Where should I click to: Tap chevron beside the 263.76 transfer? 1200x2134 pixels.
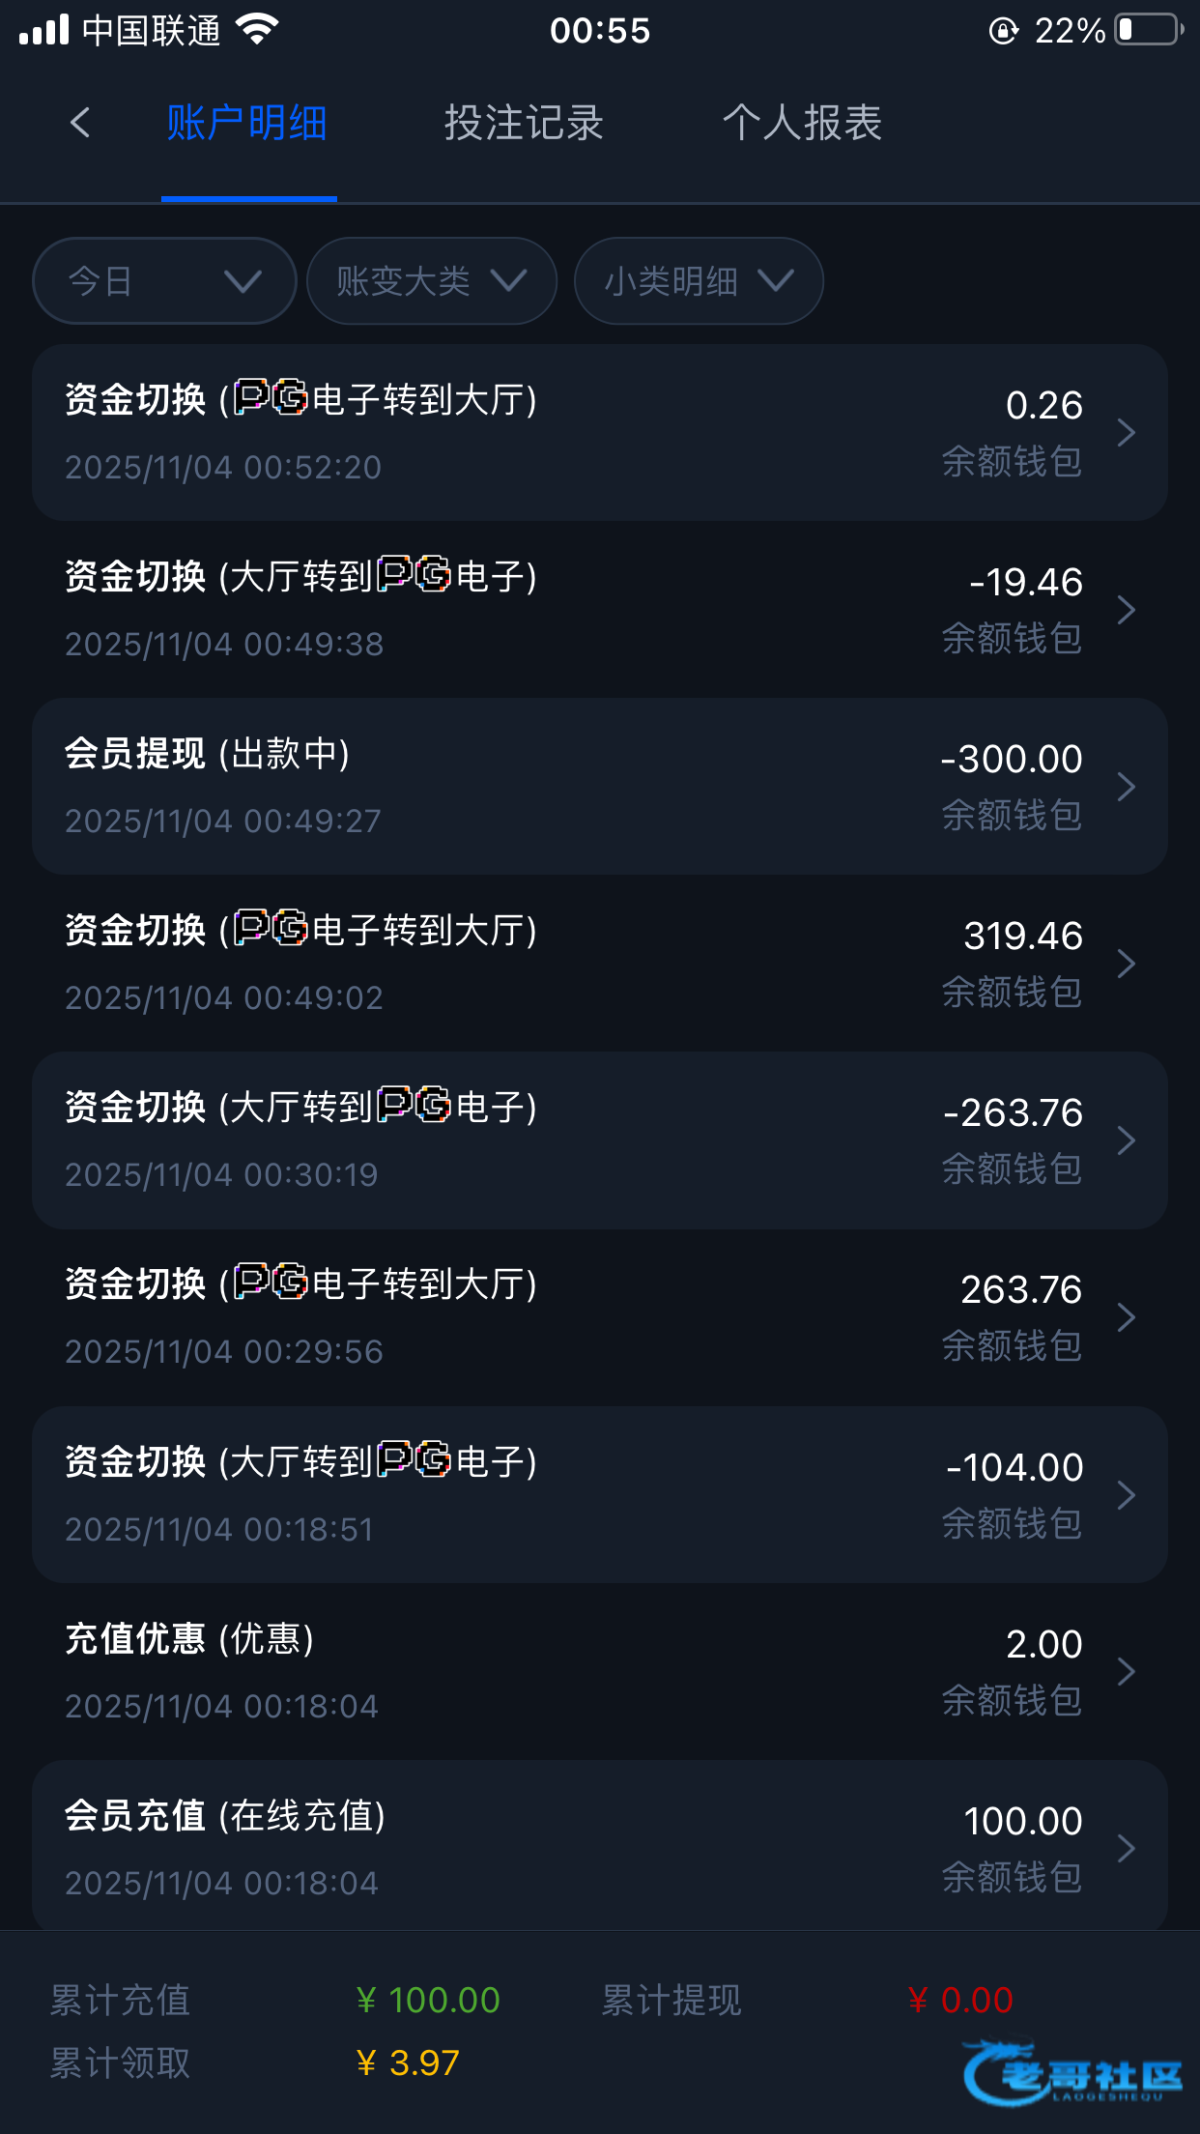click(x=1126, y=1318)
